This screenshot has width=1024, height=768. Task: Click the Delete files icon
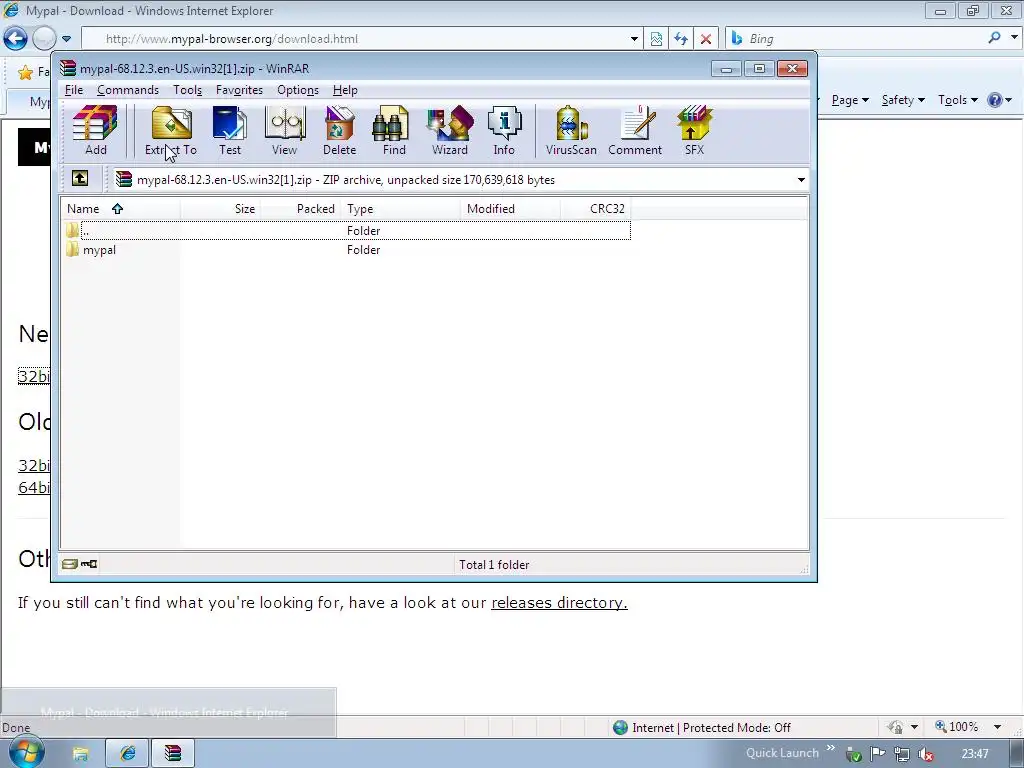point(340,131)
